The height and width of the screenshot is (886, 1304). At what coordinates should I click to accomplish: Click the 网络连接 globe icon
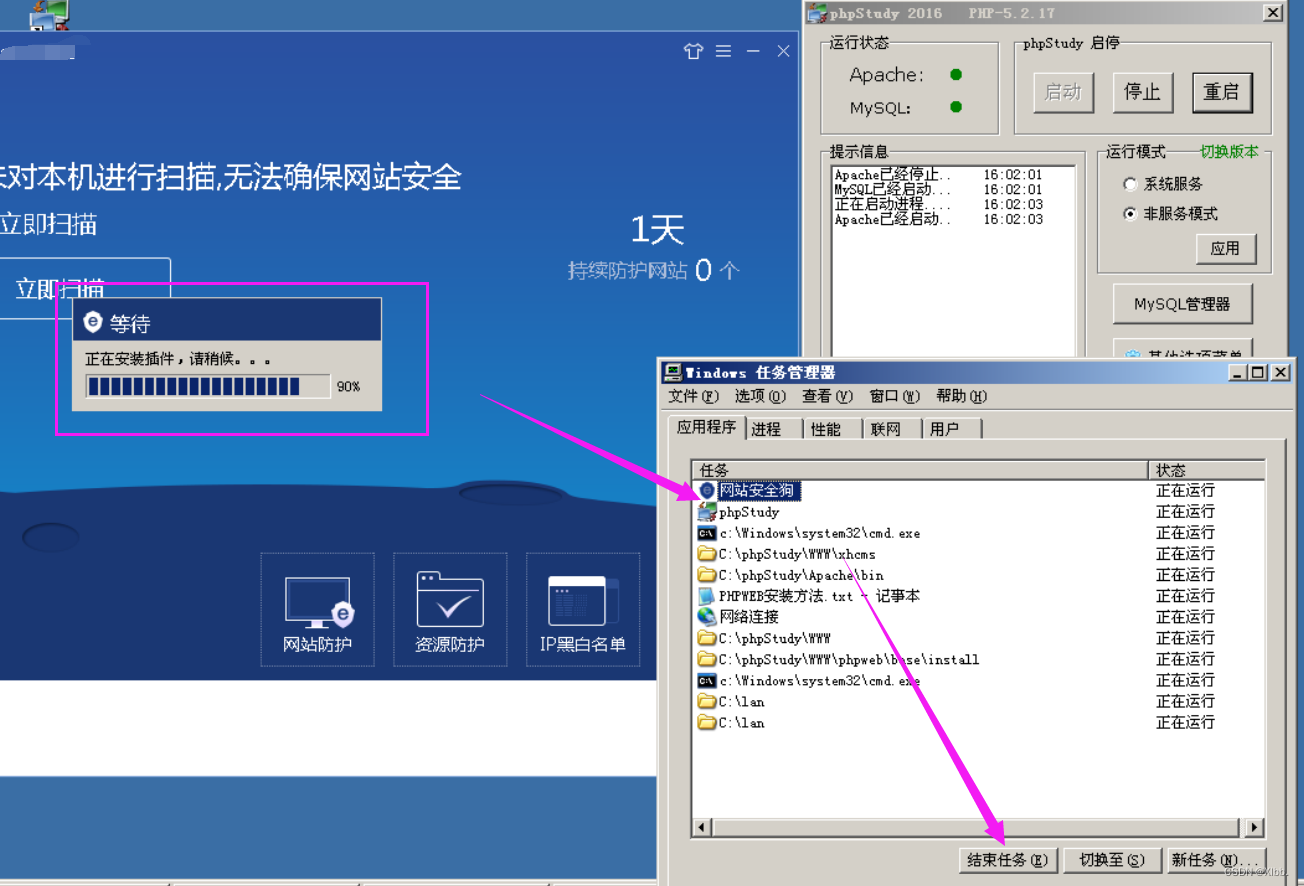click(707, 617)
